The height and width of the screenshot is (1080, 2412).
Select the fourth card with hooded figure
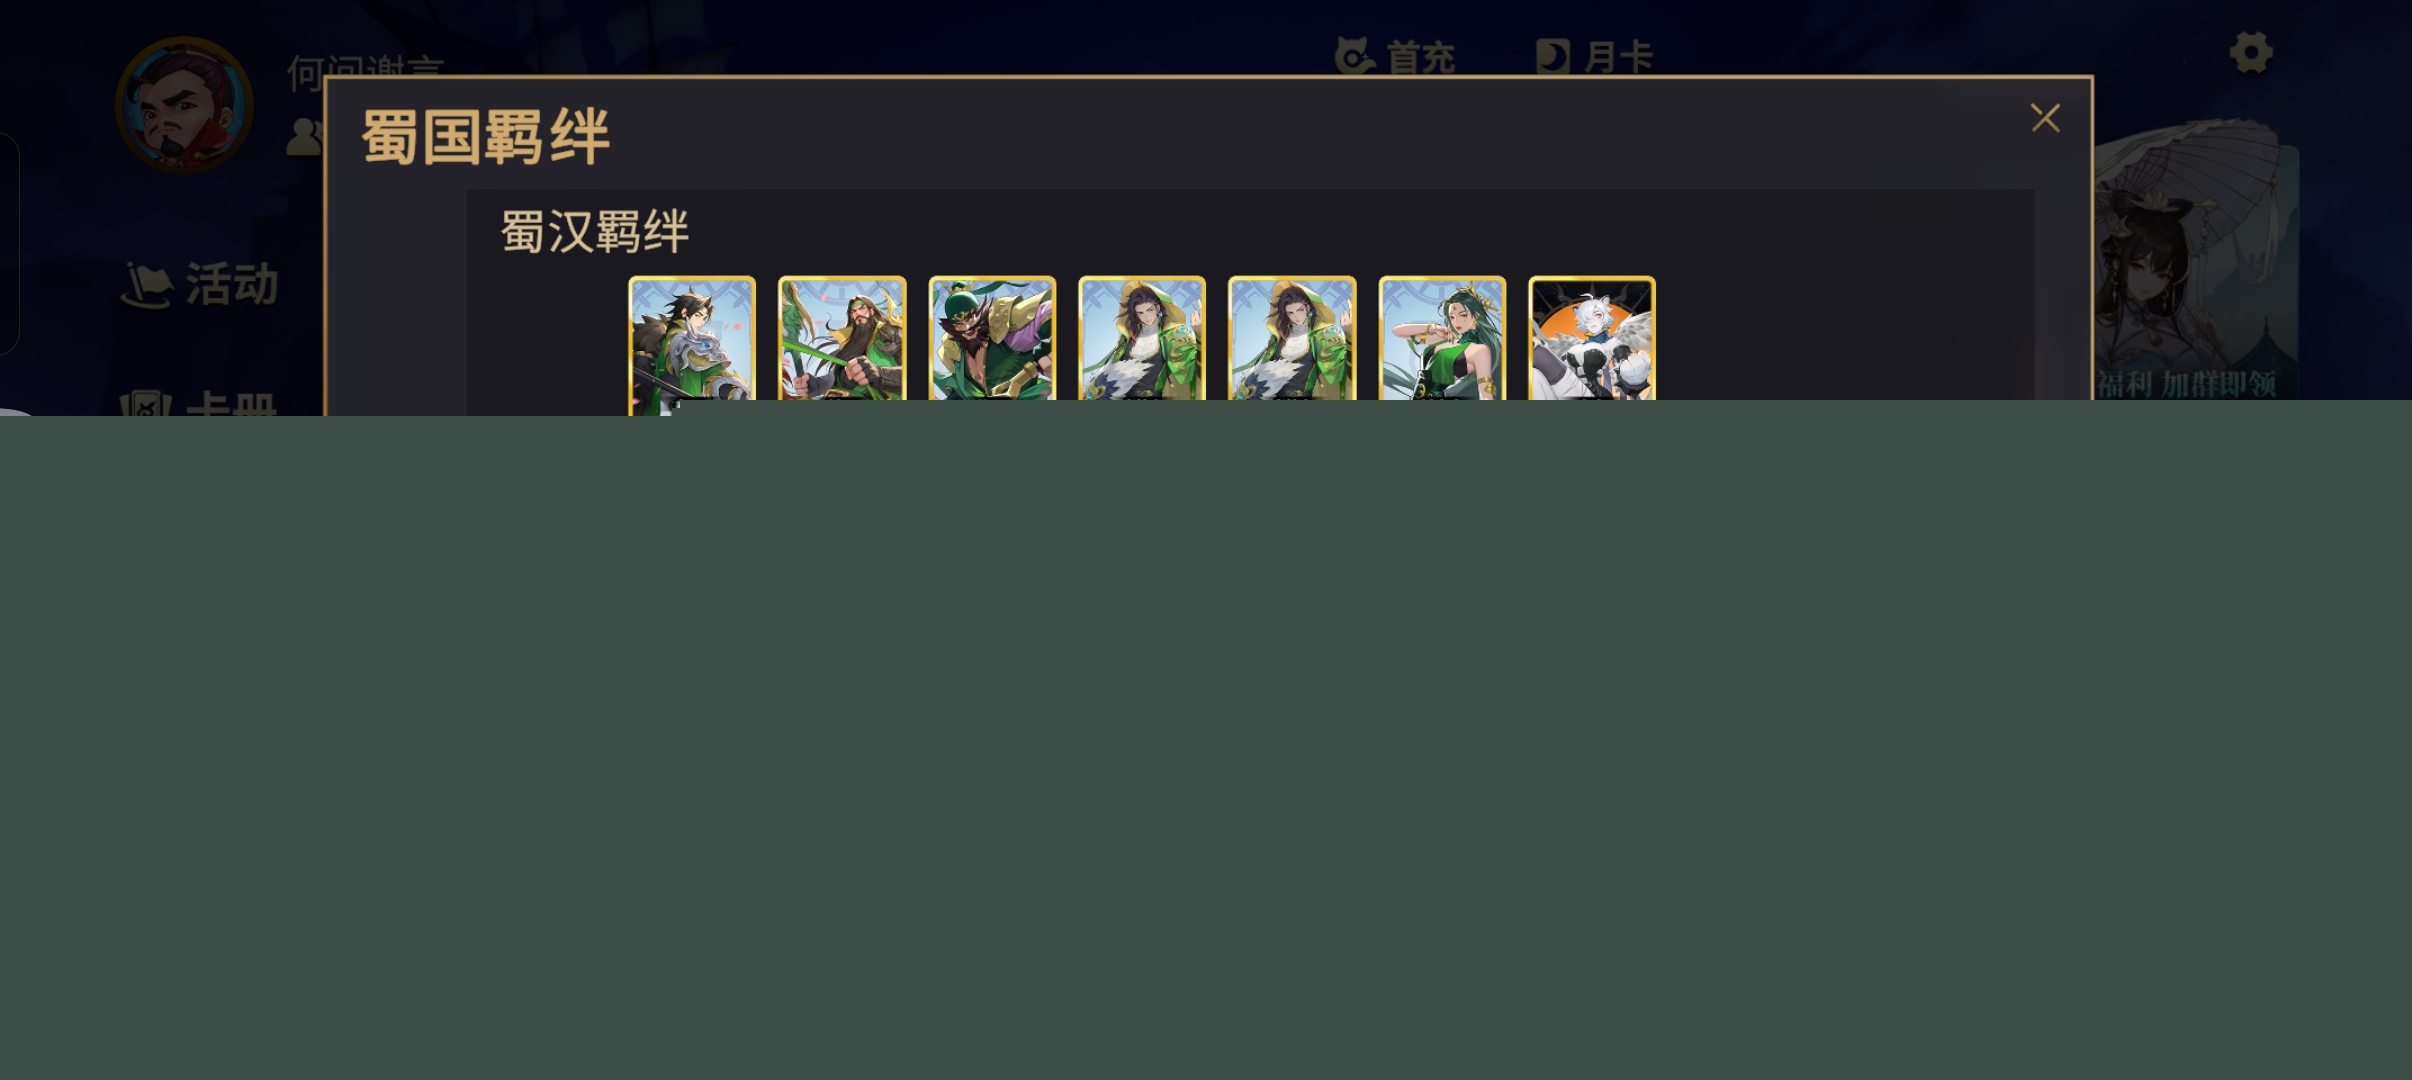pos(1142,340)
